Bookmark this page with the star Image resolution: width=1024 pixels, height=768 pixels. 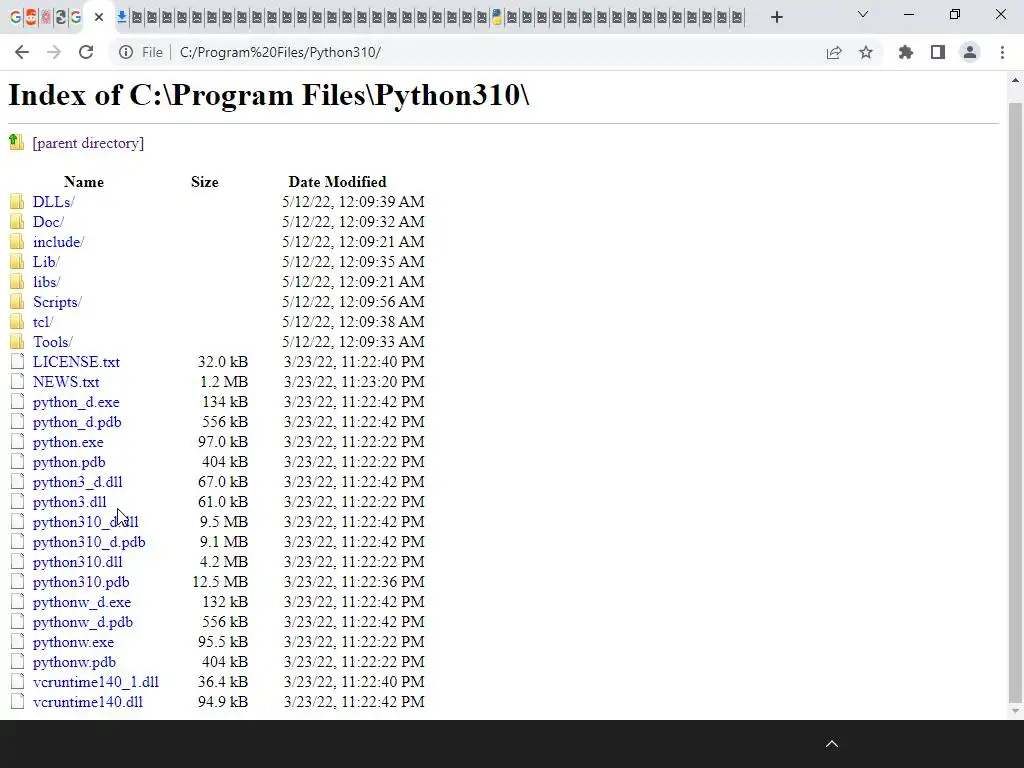(x=866, y=52)
